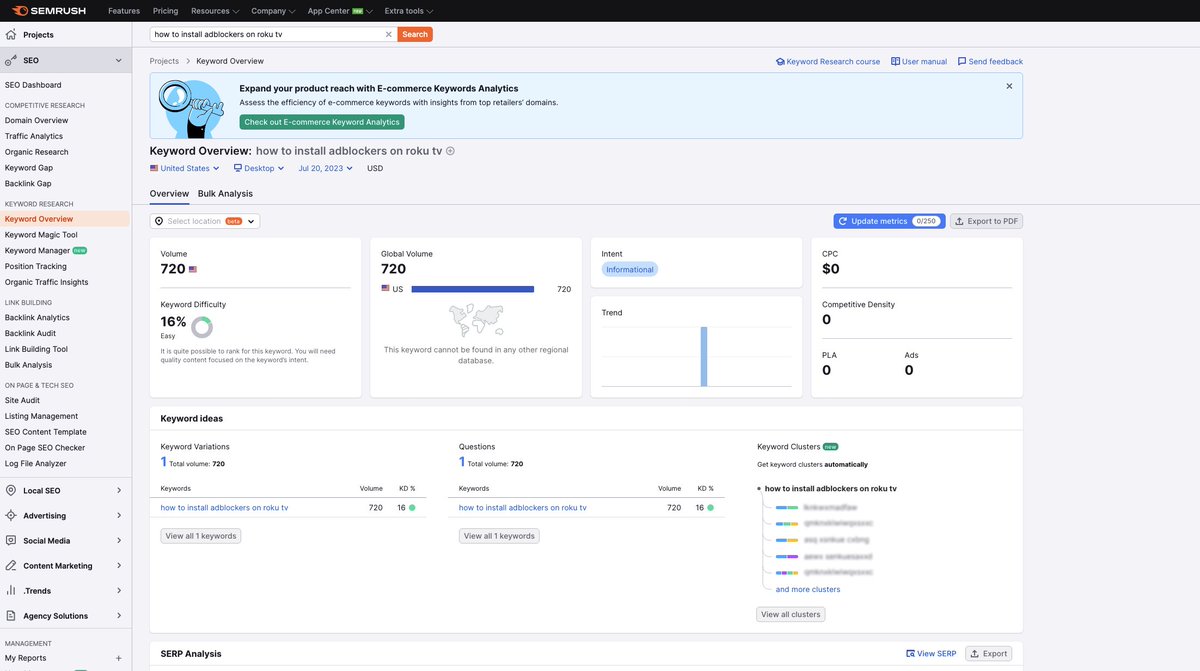
Task: Open the Projects home icon
Action: [x=12, y=35]
